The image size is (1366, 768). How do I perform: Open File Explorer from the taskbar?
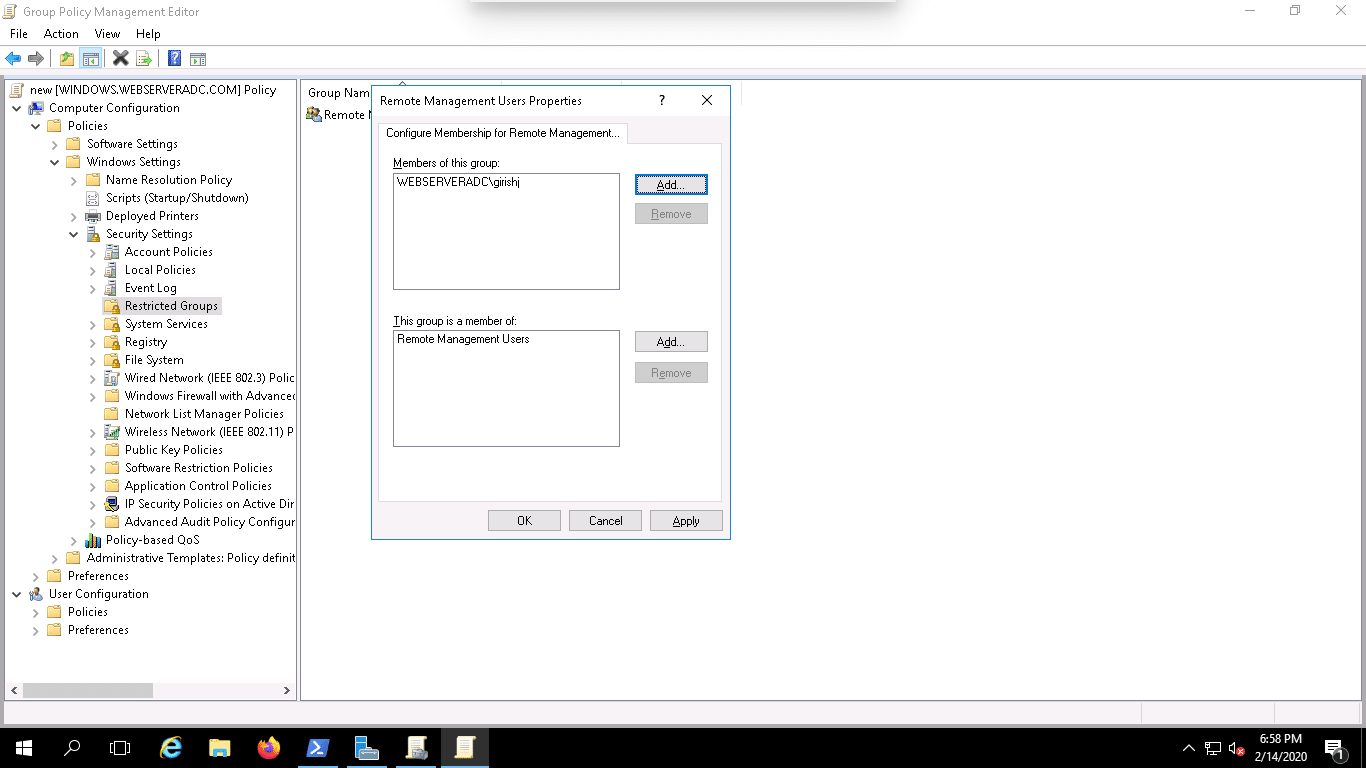(x=220, y=747)
